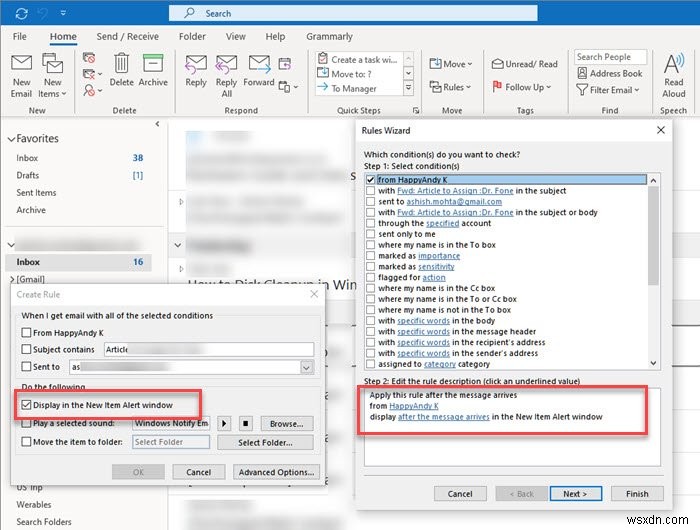Open Advanced Options in Create Rule
The width and height of the screenshot is (700, 530).
(x=276, y=472)
